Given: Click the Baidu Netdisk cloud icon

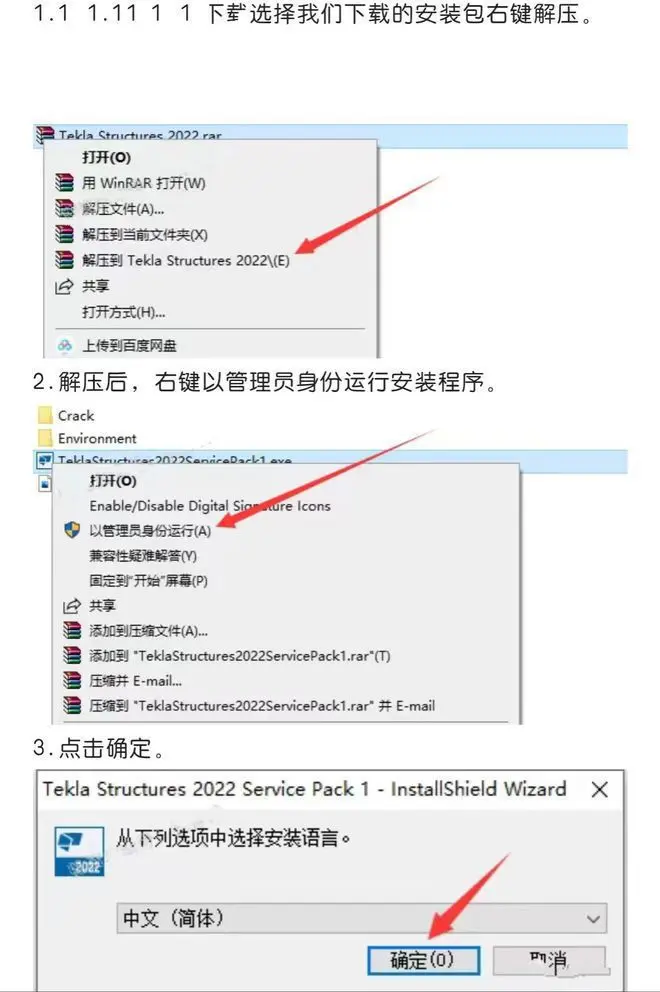Looking at the screenshot, I should [x=65, y=345].
